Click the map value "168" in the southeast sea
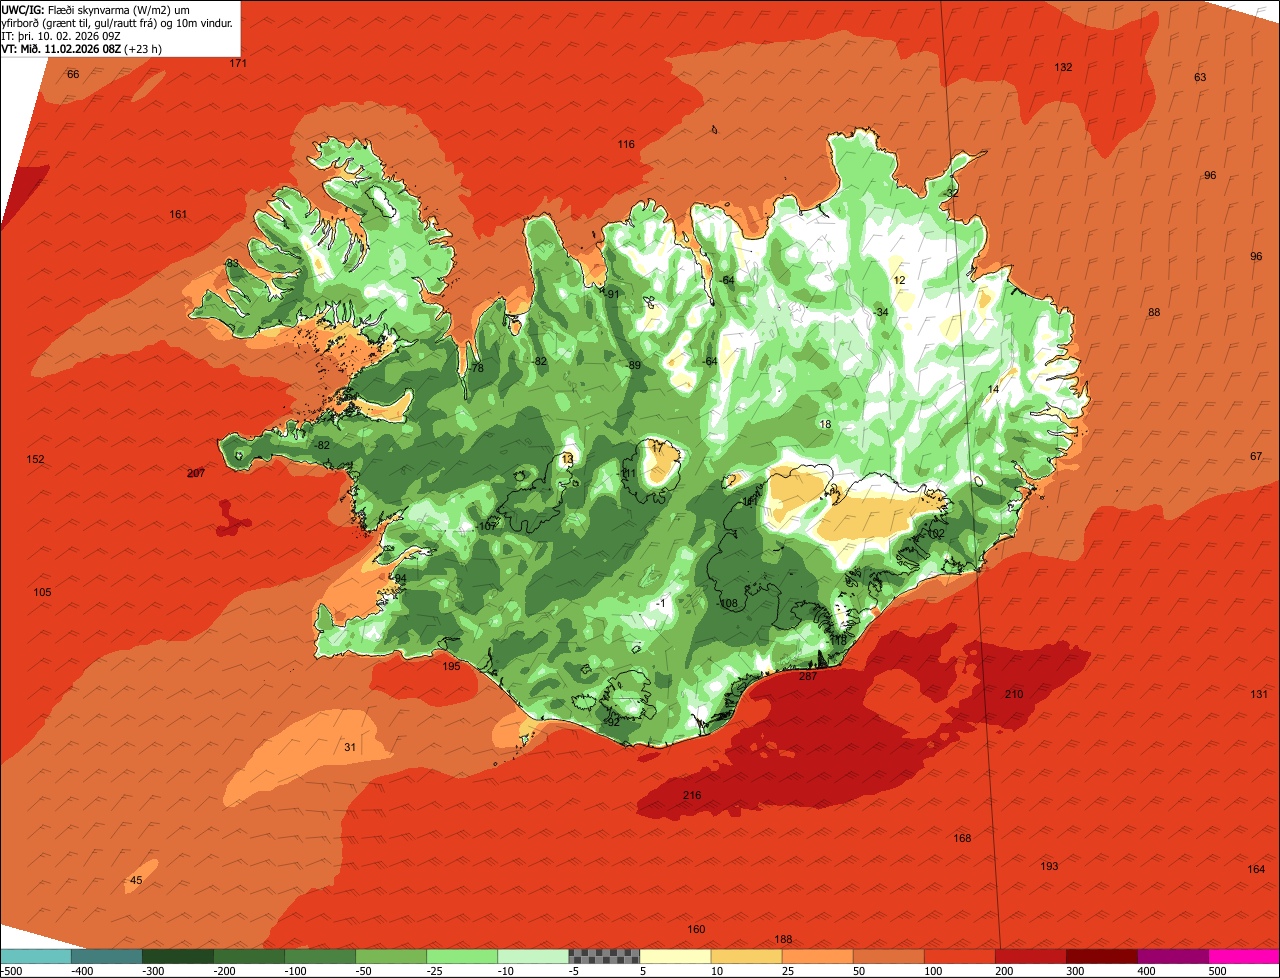 point(963,838)
